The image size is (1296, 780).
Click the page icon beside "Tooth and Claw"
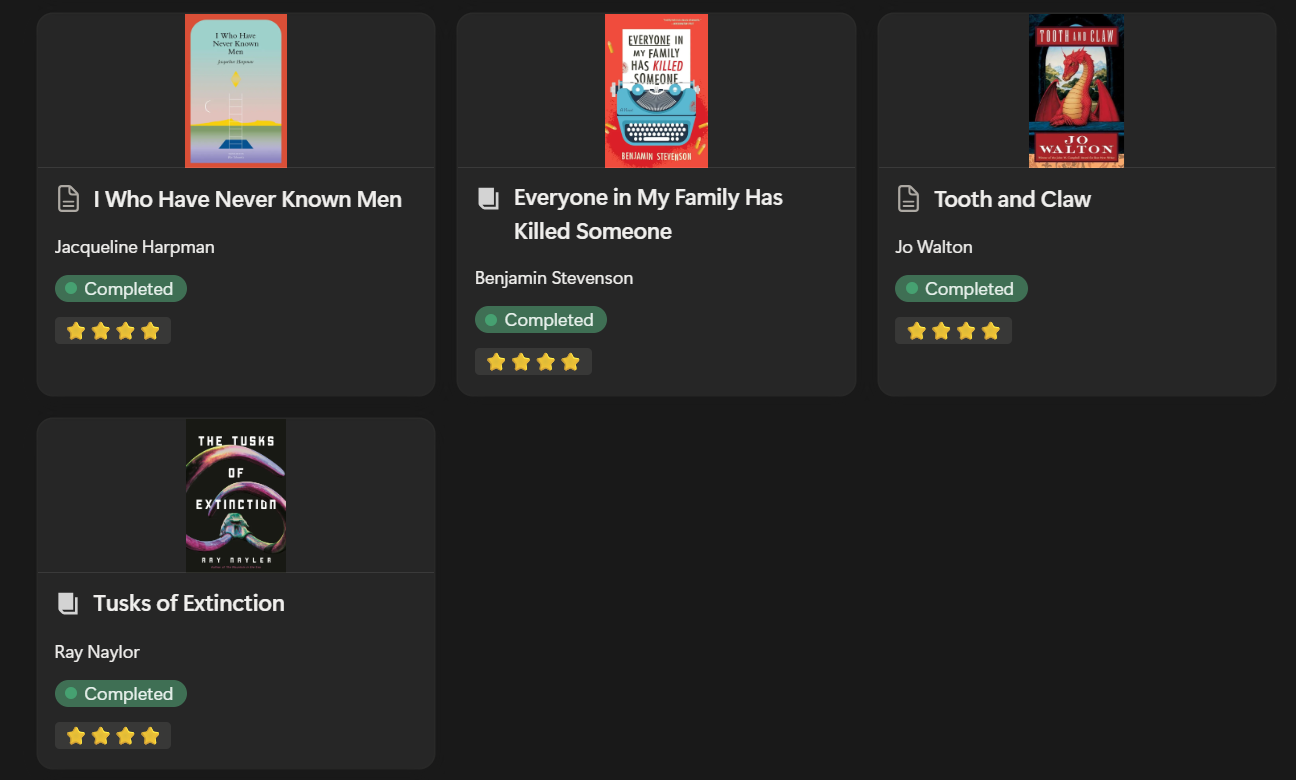coord(908,199)
